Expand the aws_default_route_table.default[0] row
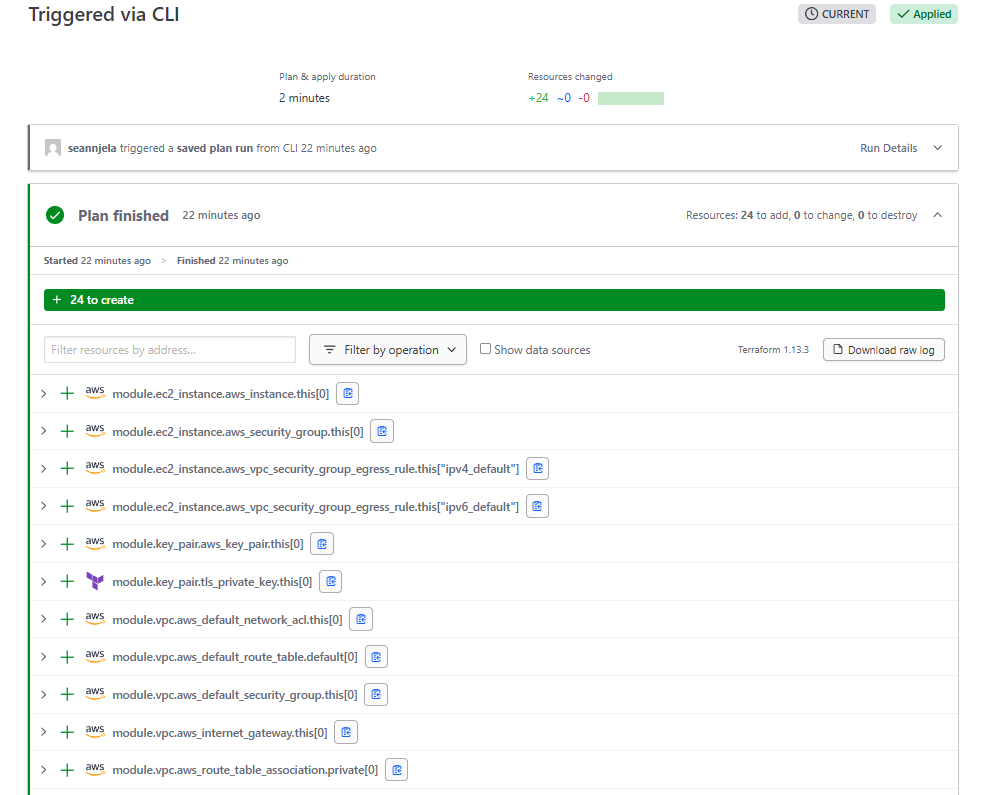The width and height of the screenshot is (991, 795). click(x=43, y=657)
